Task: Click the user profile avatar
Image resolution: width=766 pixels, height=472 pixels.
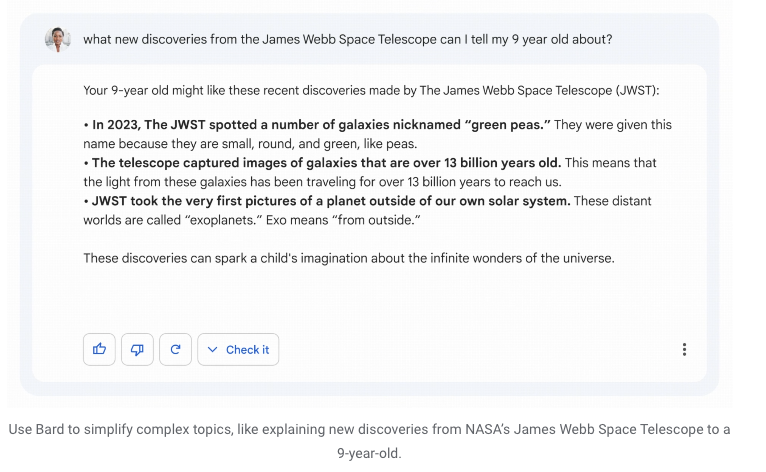Action: (57, 39)
